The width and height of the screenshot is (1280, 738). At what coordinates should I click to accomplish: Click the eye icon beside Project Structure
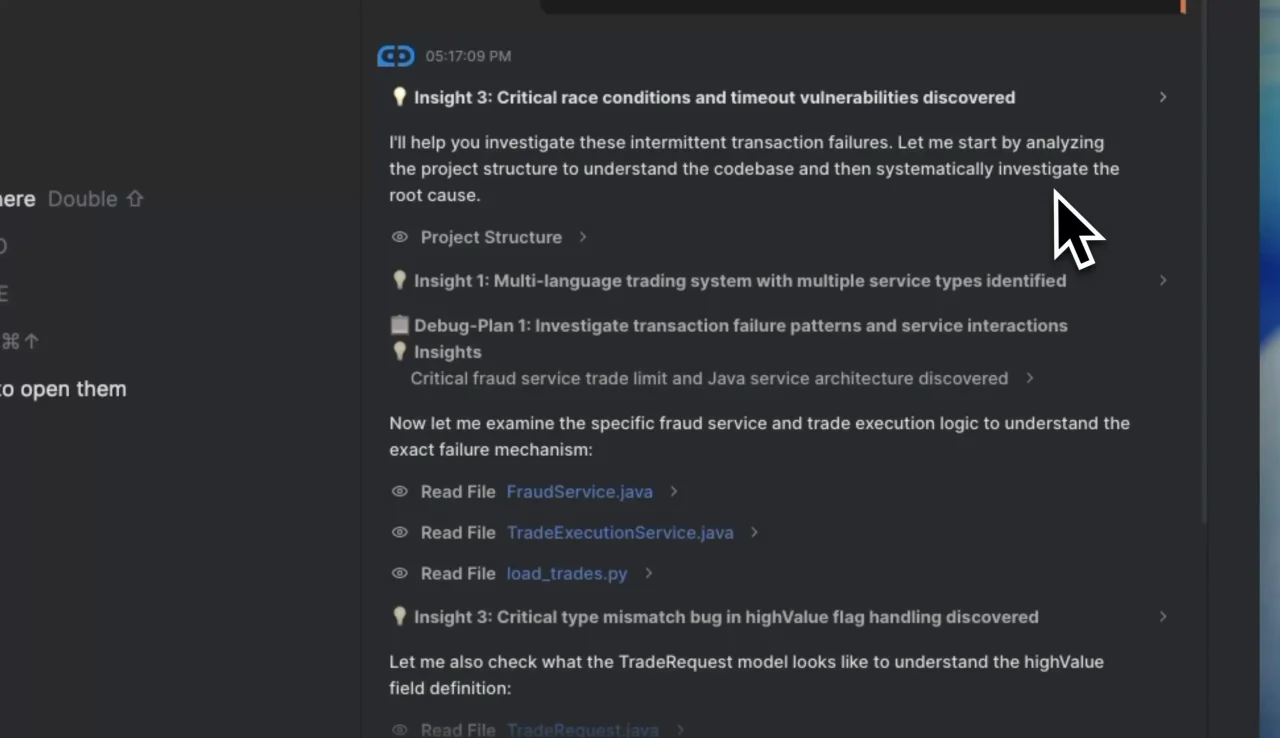tap(400, 237)
